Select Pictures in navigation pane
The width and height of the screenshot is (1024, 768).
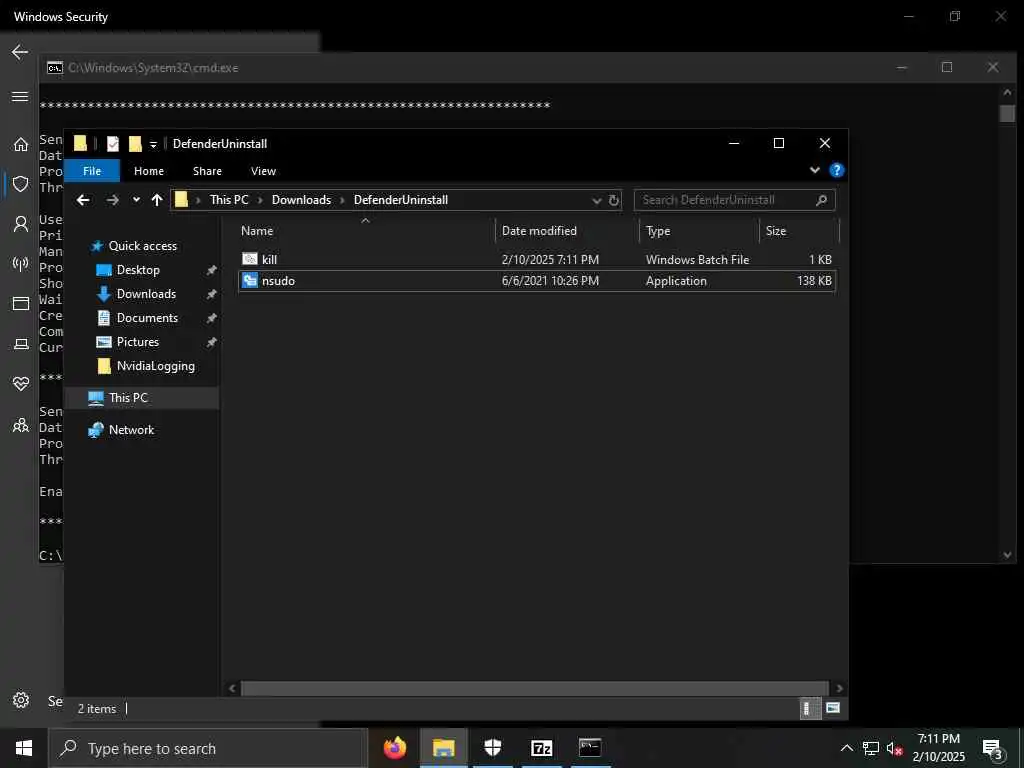point(137,342)
